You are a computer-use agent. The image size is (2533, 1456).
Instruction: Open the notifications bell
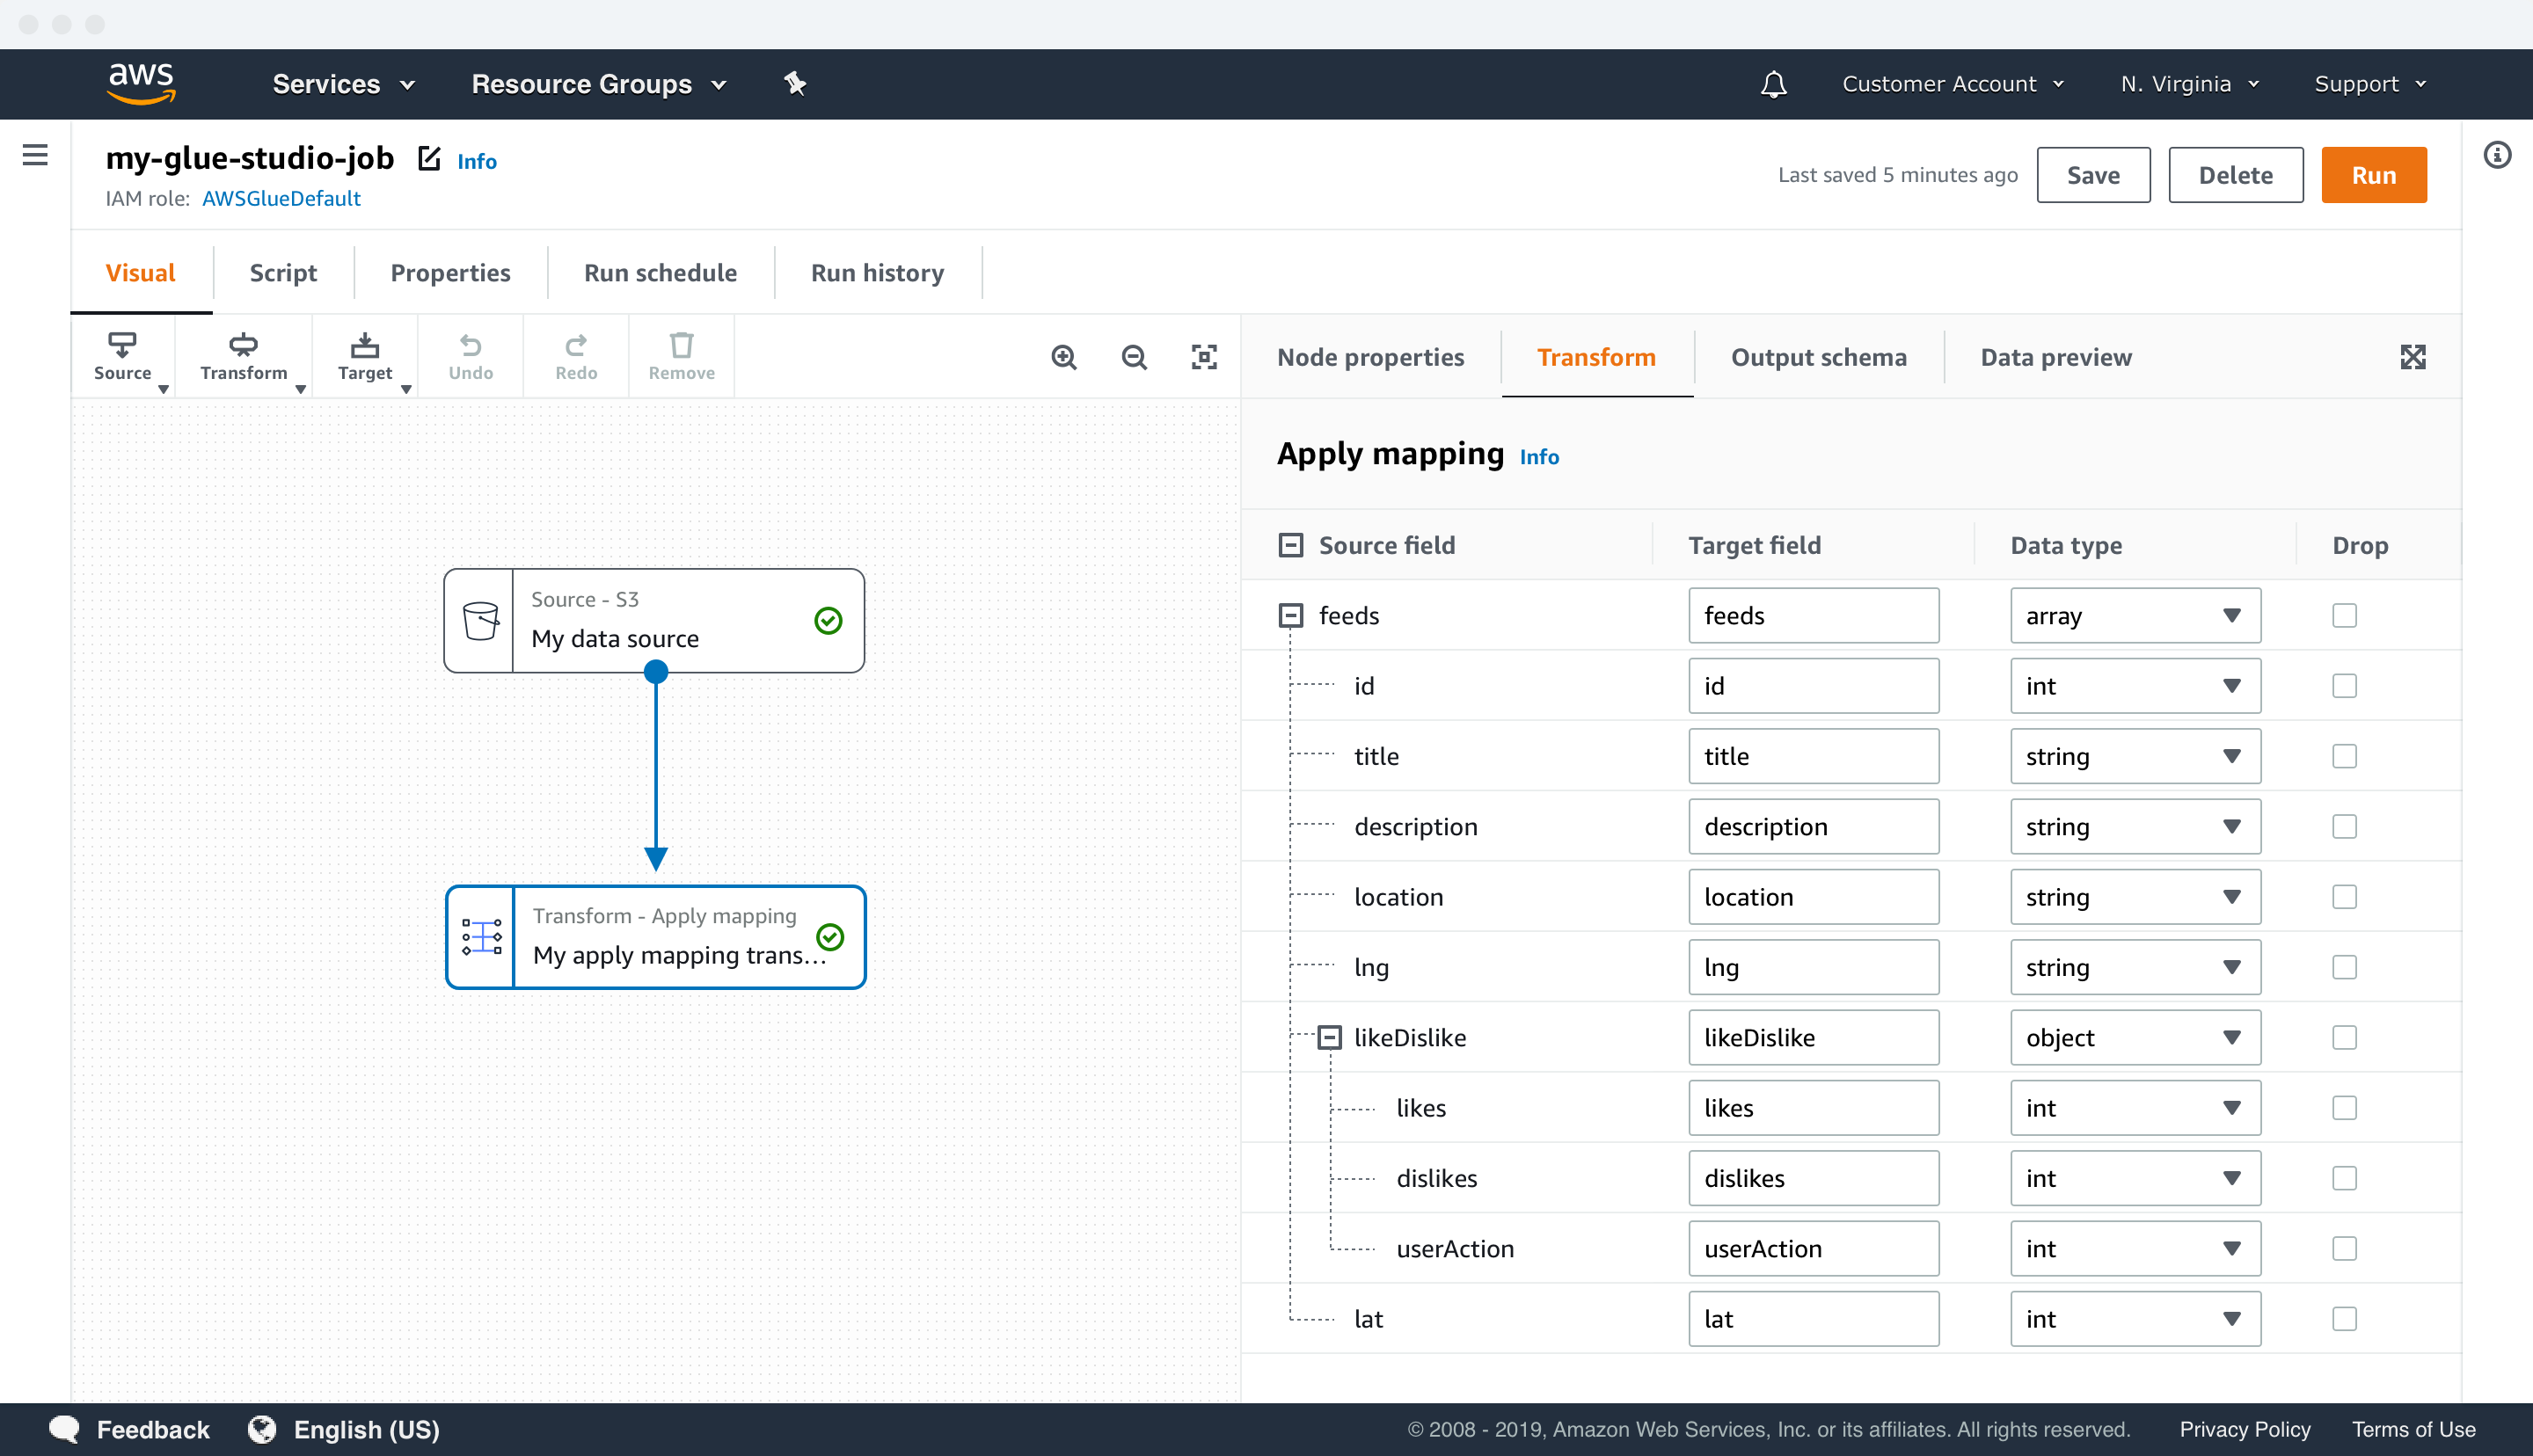[1773, 84]
